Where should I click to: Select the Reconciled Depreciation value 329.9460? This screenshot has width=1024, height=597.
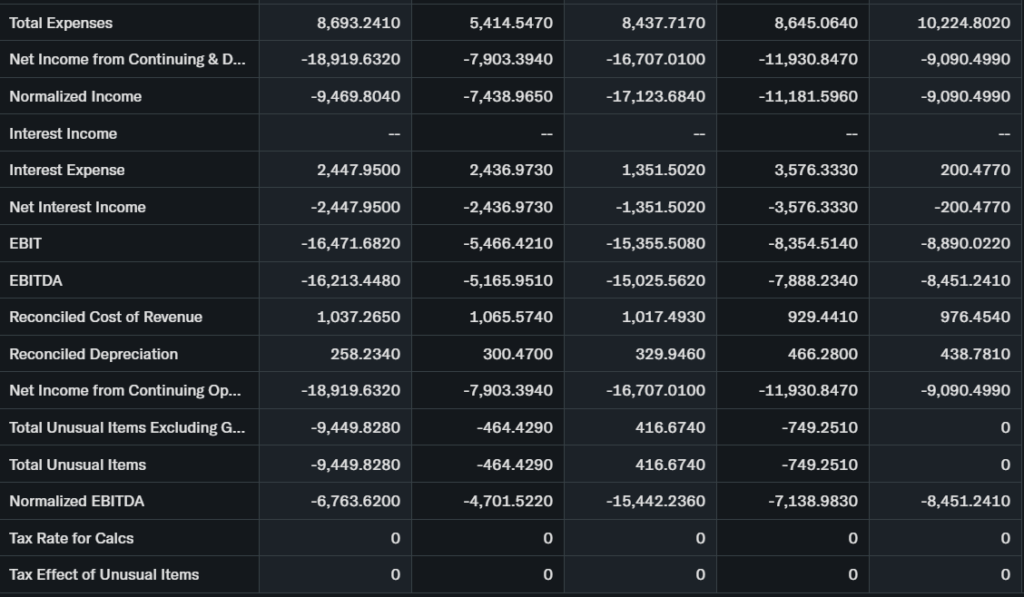[x=670, y=354]
